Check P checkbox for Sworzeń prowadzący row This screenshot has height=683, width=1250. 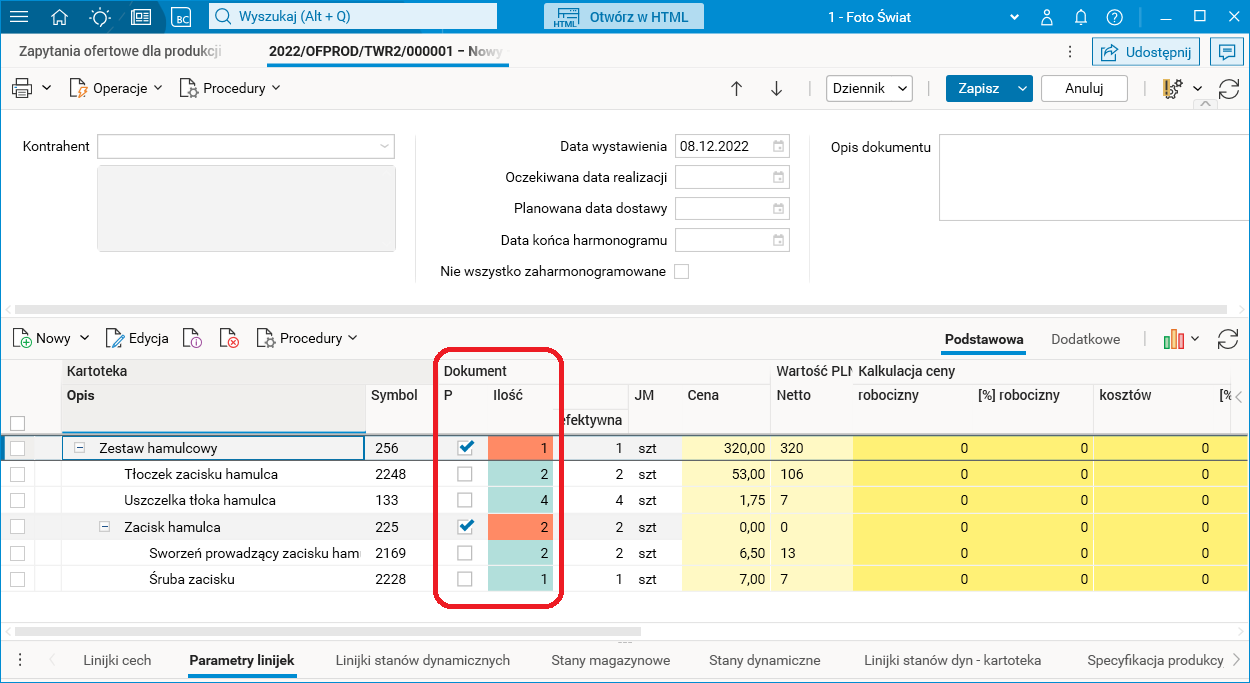[x=465, y=552]
